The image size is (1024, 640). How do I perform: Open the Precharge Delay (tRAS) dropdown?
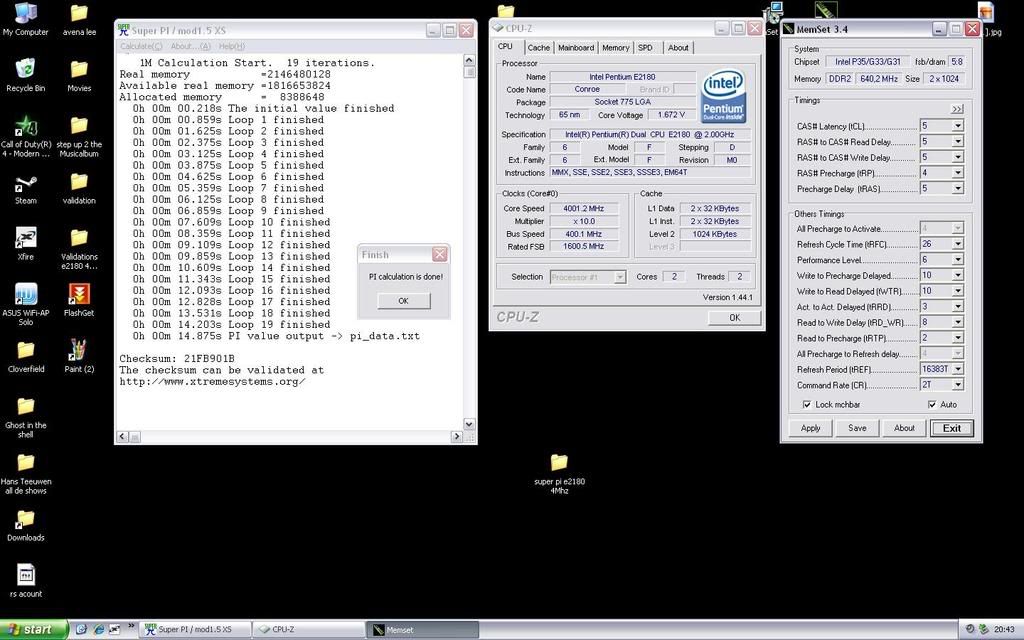pyautogui.click(x=957, y=188)
